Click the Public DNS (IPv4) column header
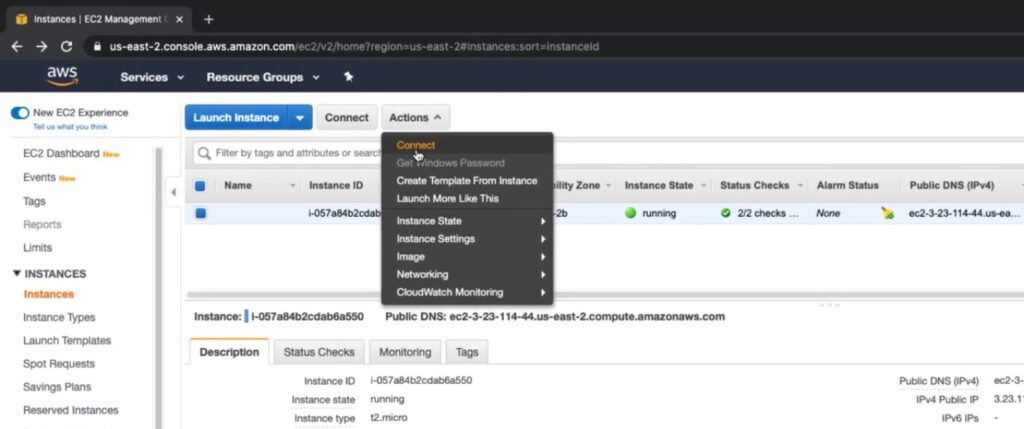Screen dimensions: 1024x429 click(952, 185)
